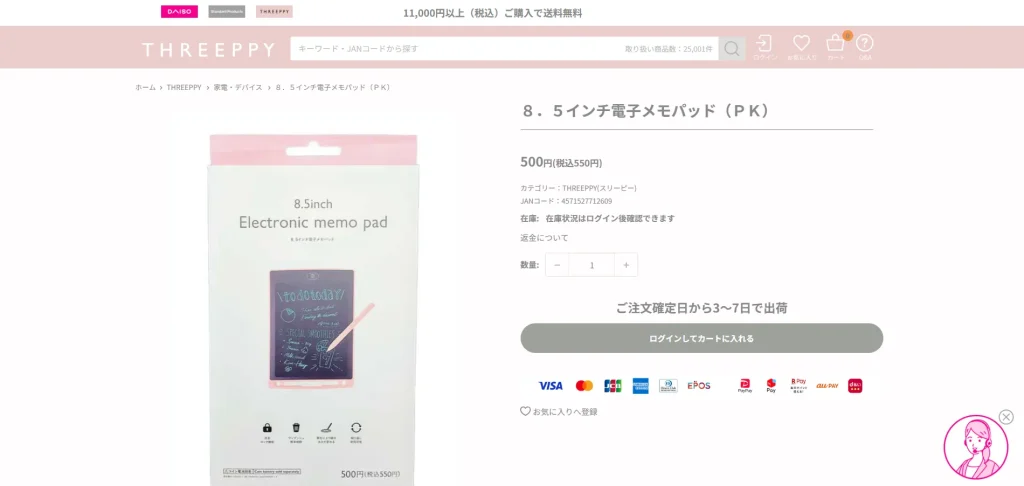Decrease quantity with minus button
This screenshot has height=486, width=1024.
(557, 265)
